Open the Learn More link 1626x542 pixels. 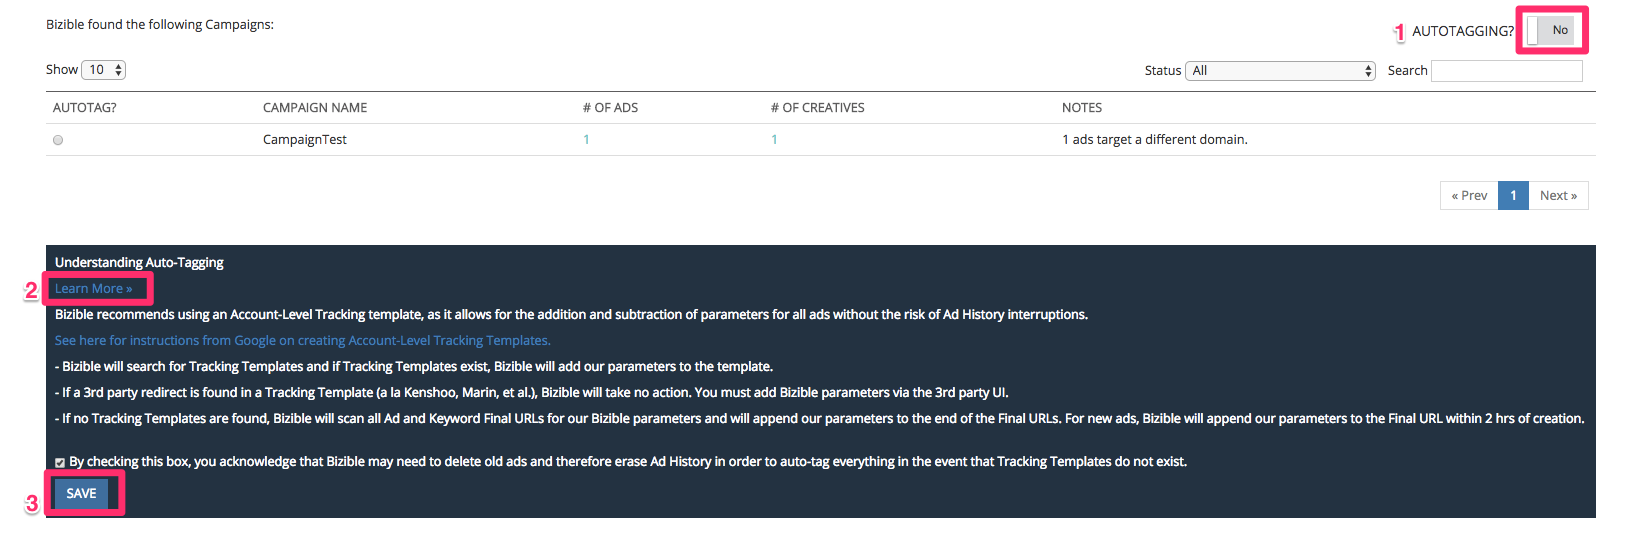[x=93, y=289]
